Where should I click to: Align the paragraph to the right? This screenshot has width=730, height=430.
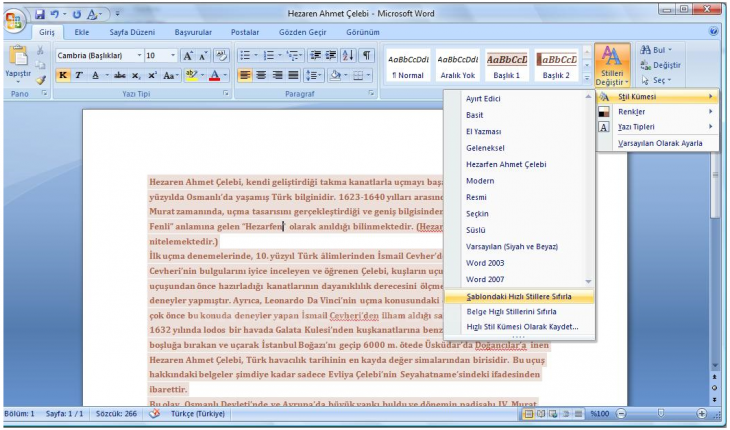(x=277, y=75)
